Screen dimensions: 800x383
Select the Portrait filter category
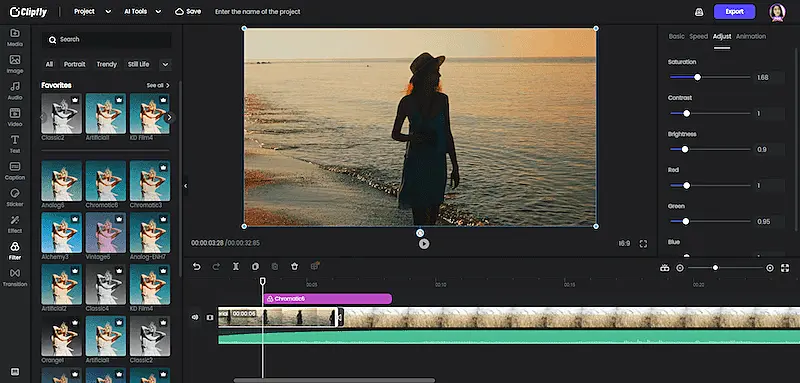pyautogui.click(x=74, y=64)
